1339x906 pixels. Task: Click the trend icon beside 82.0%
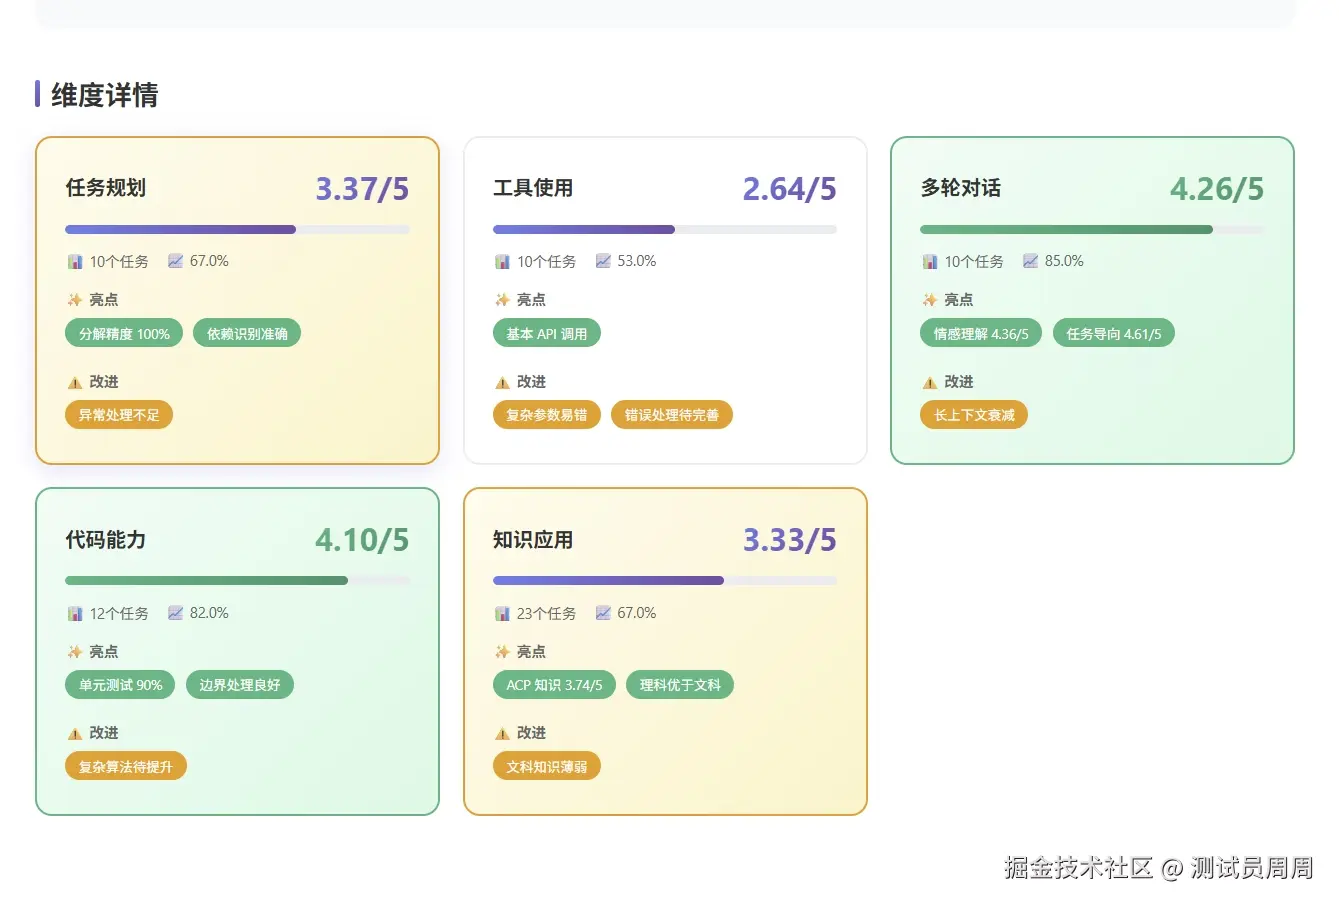[x=175, y=614]
